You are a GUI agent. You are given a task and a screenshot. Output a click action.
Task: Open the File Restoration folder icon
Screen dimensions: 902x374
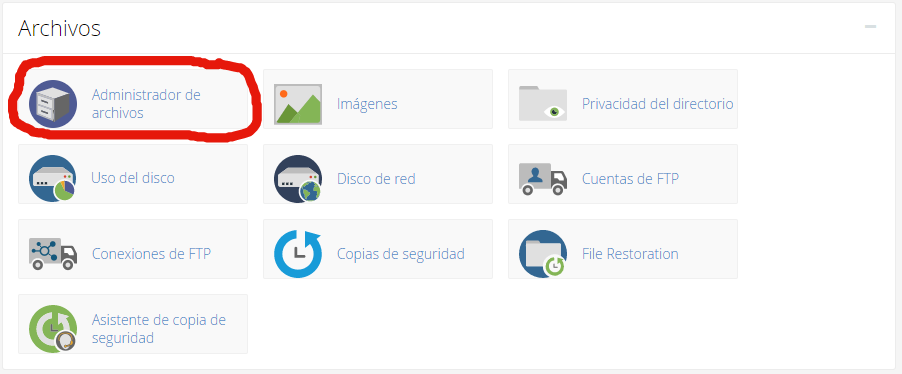pos(542,254)
